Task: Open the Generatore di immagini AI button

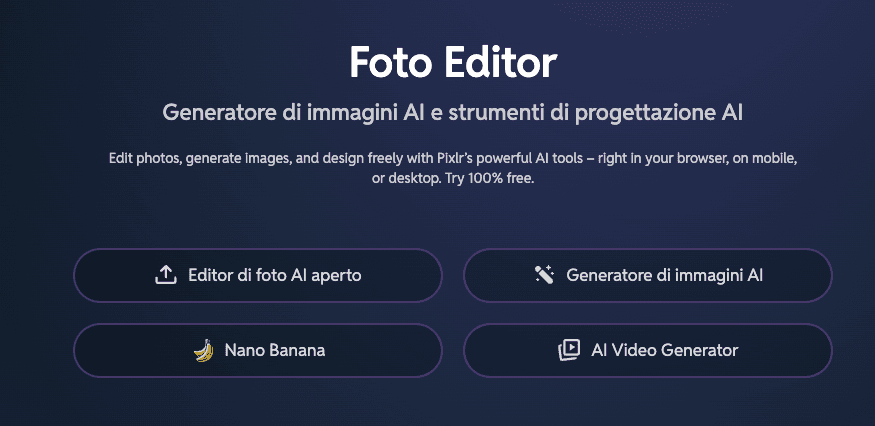Action: [x=647, y=275]
